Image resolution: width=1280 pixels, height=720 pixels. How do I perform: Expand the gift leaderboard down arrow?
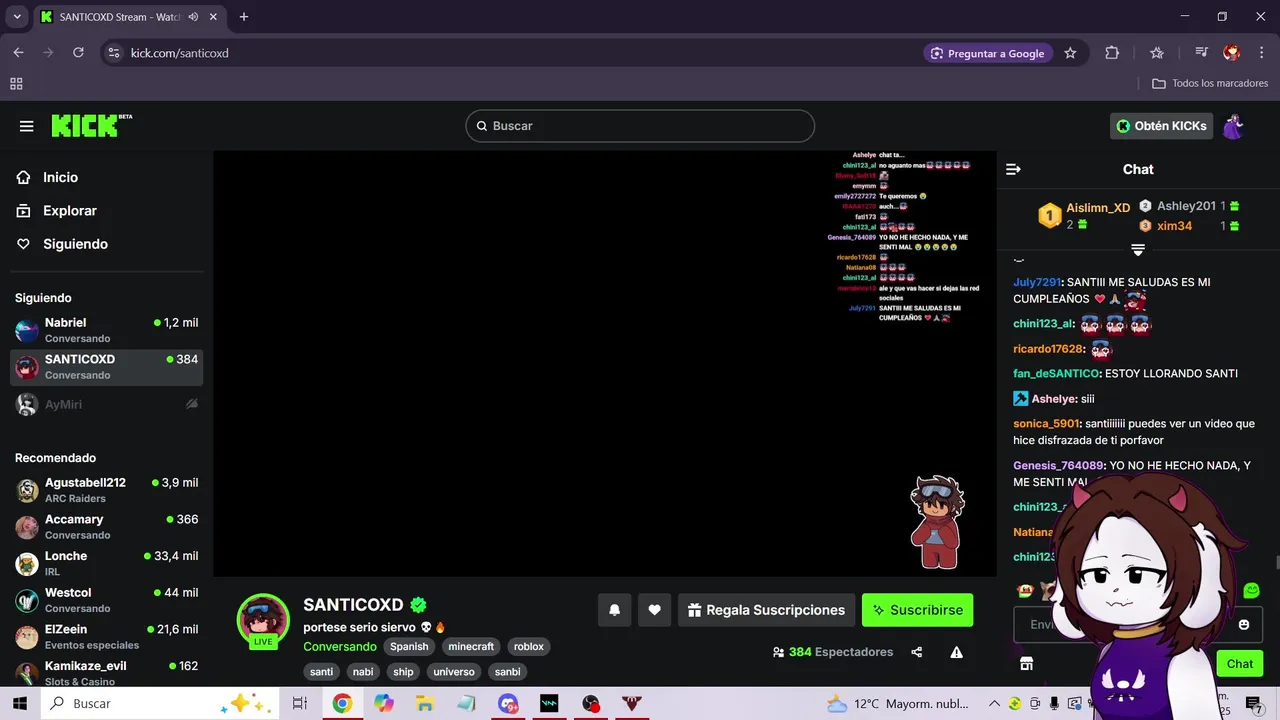(x=1138, y=249)
